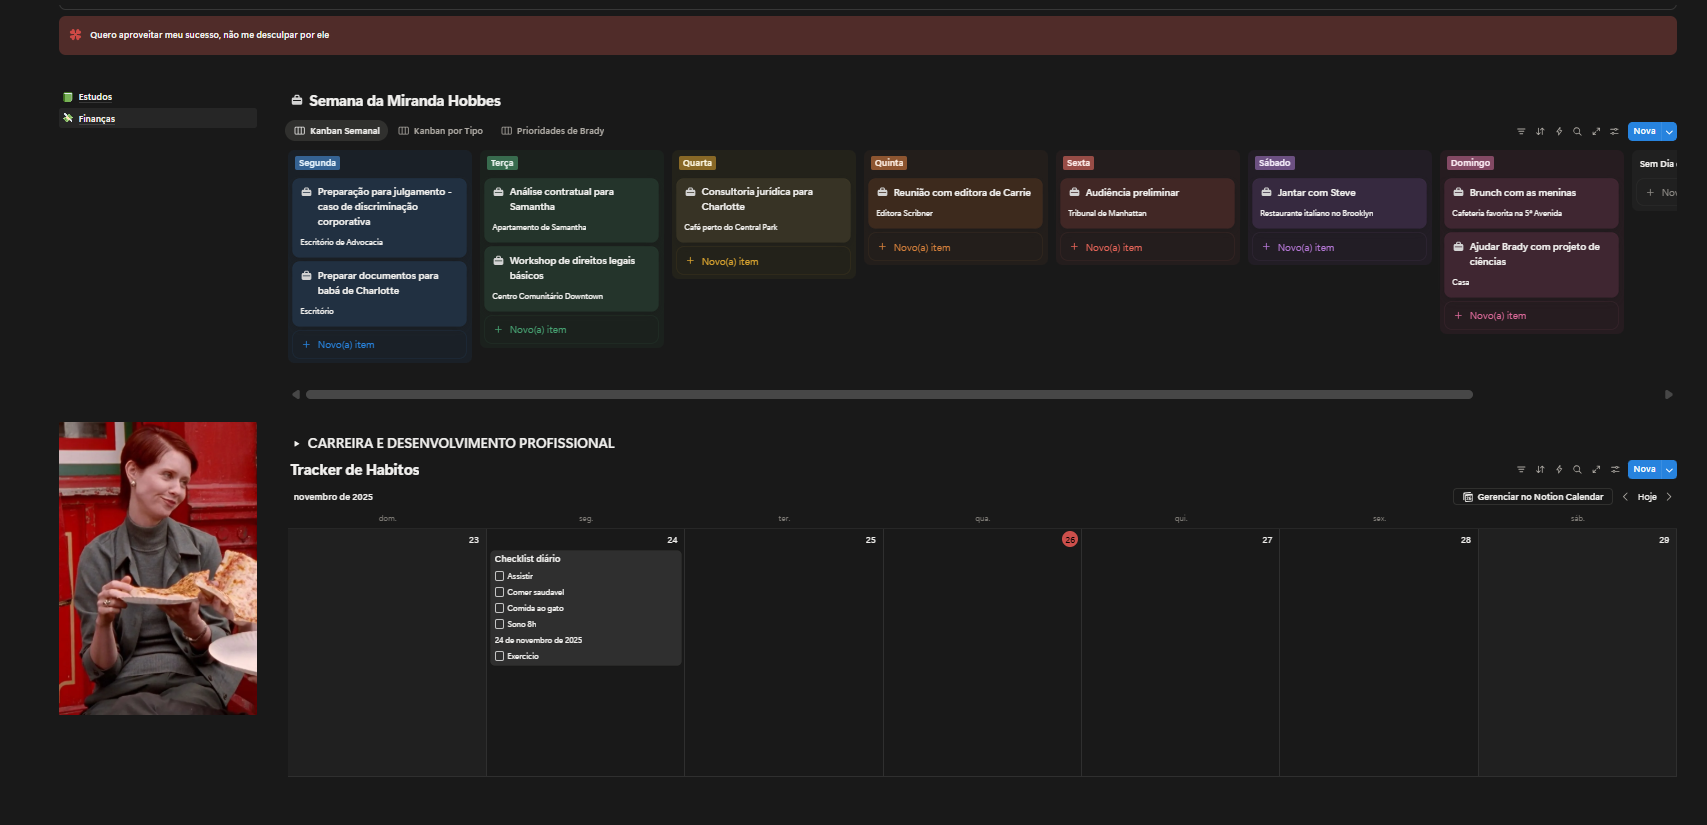Open dropdown arrow beside Kanban Nova button
Image resolution: width=1707 pixels, height=825 pixels.
tap(1669, 131)
